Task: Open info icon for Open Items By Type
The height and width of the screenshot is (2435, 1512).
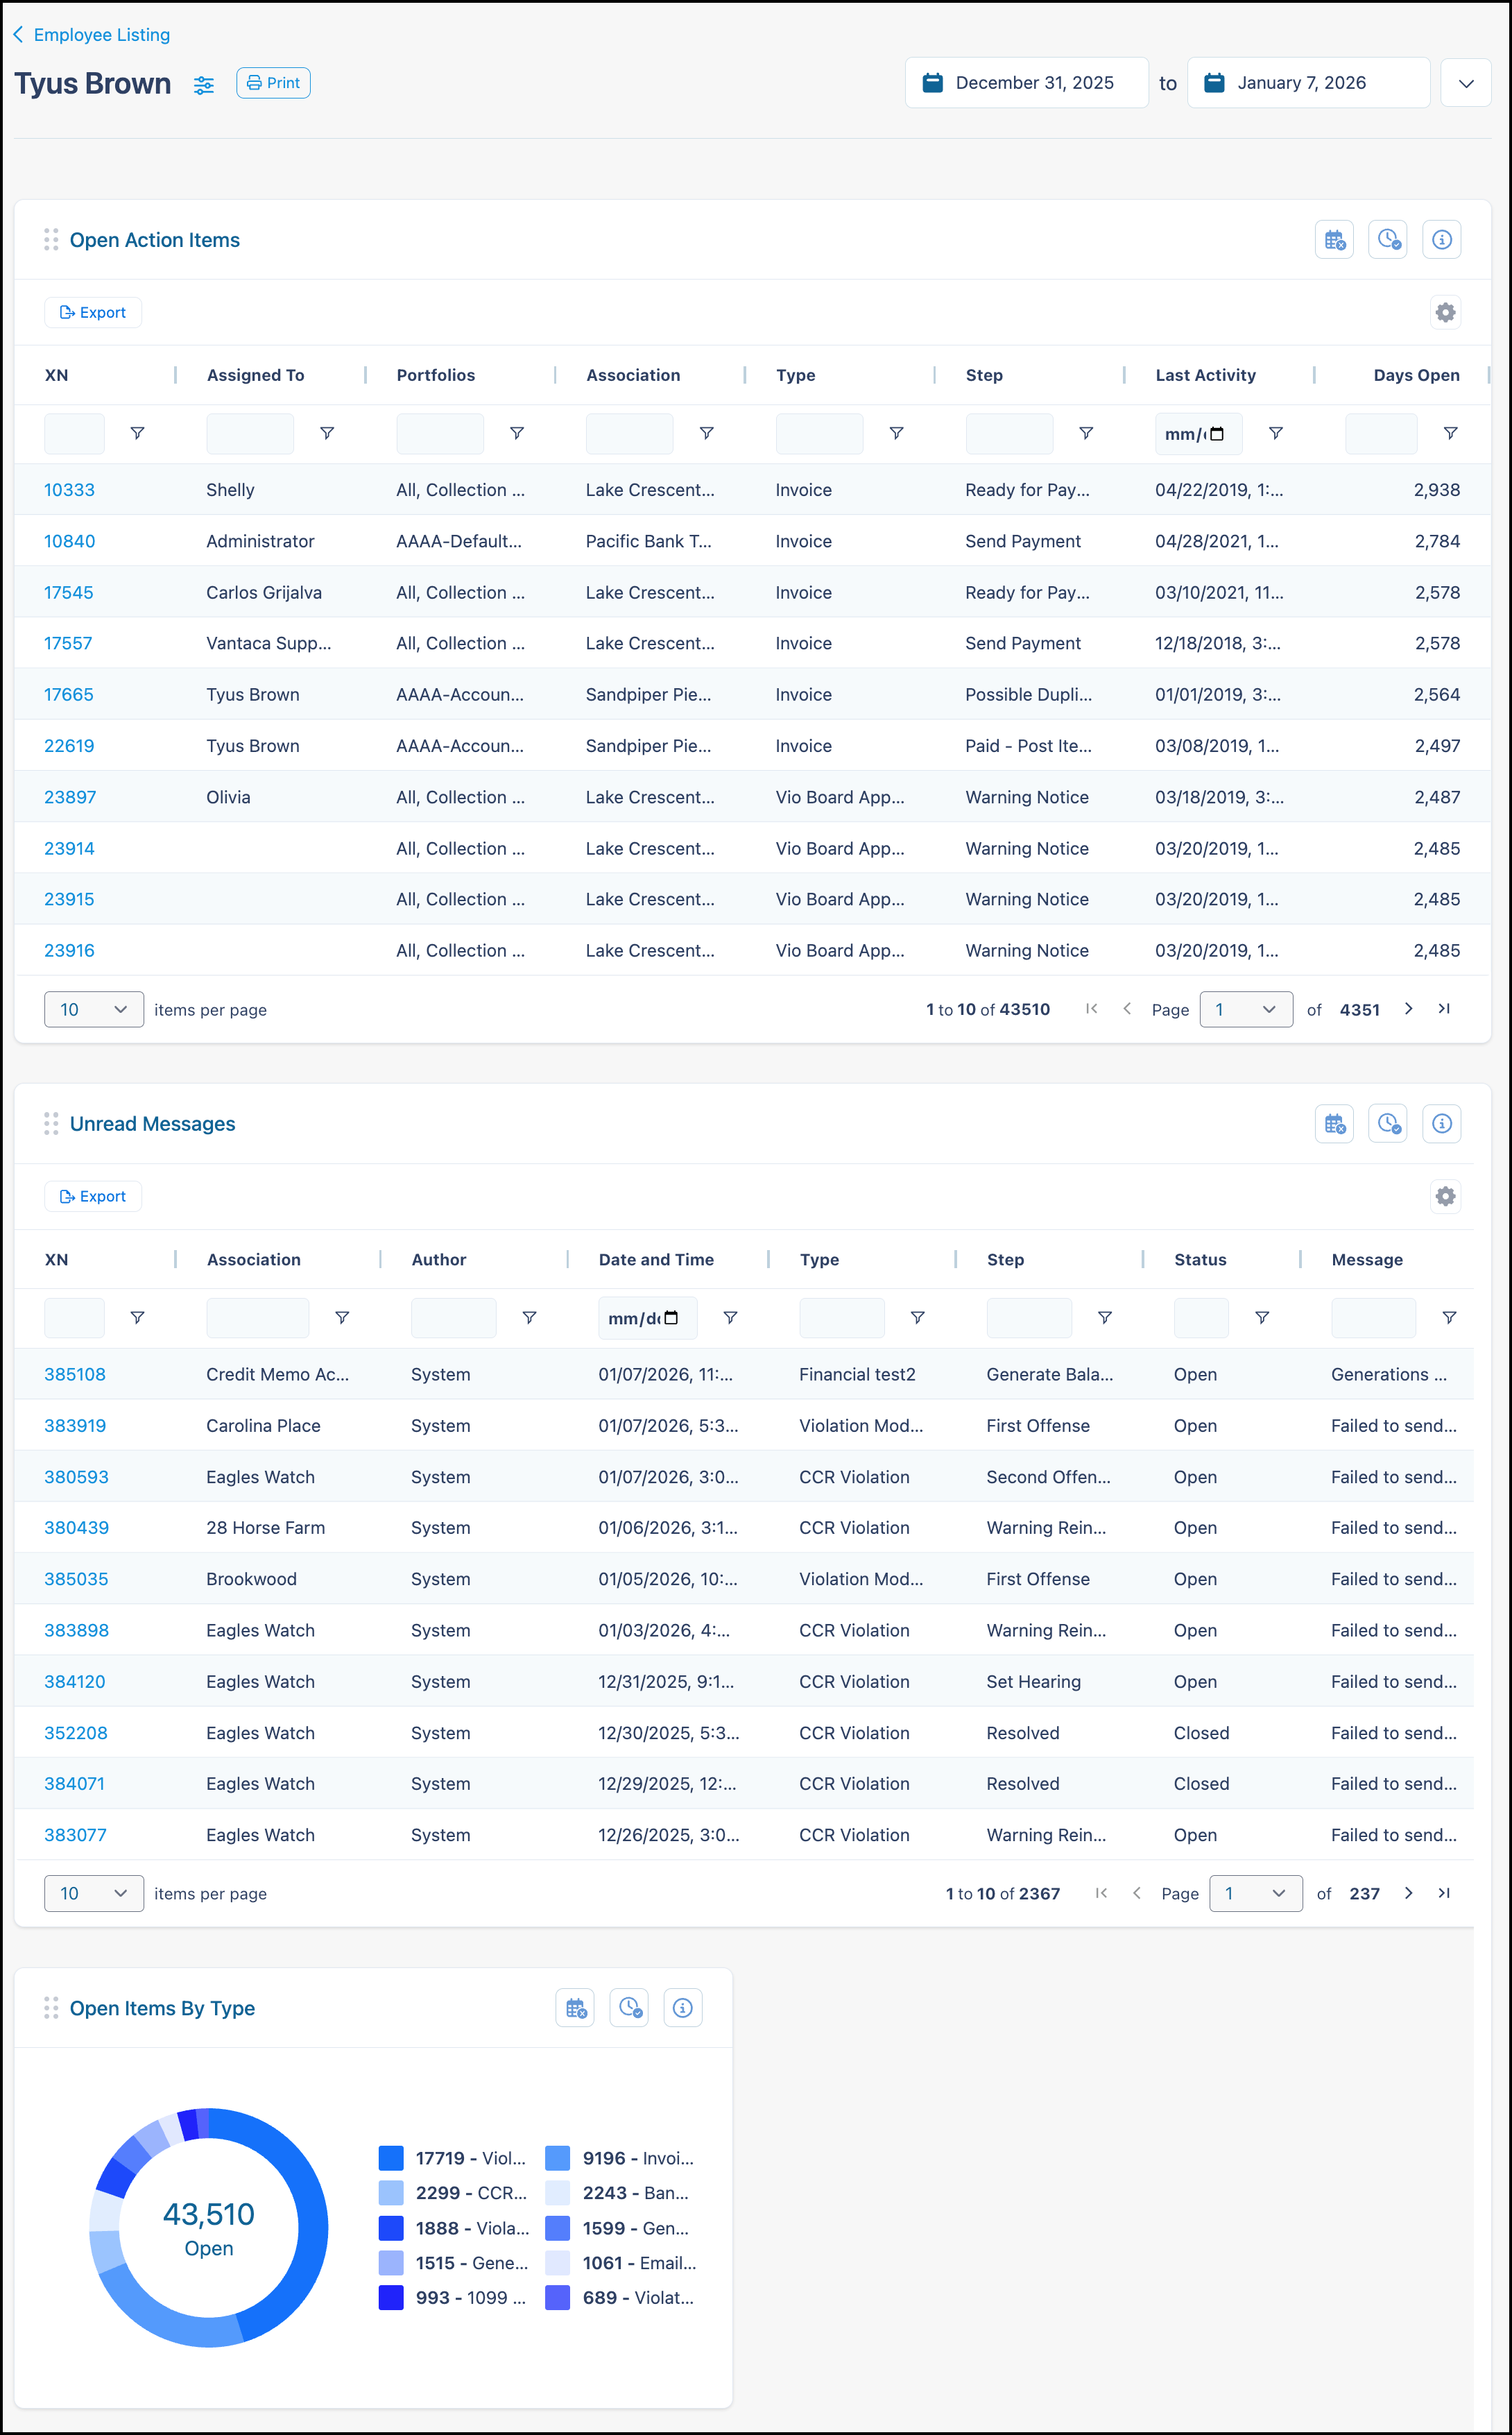Action: [683, 2008]
